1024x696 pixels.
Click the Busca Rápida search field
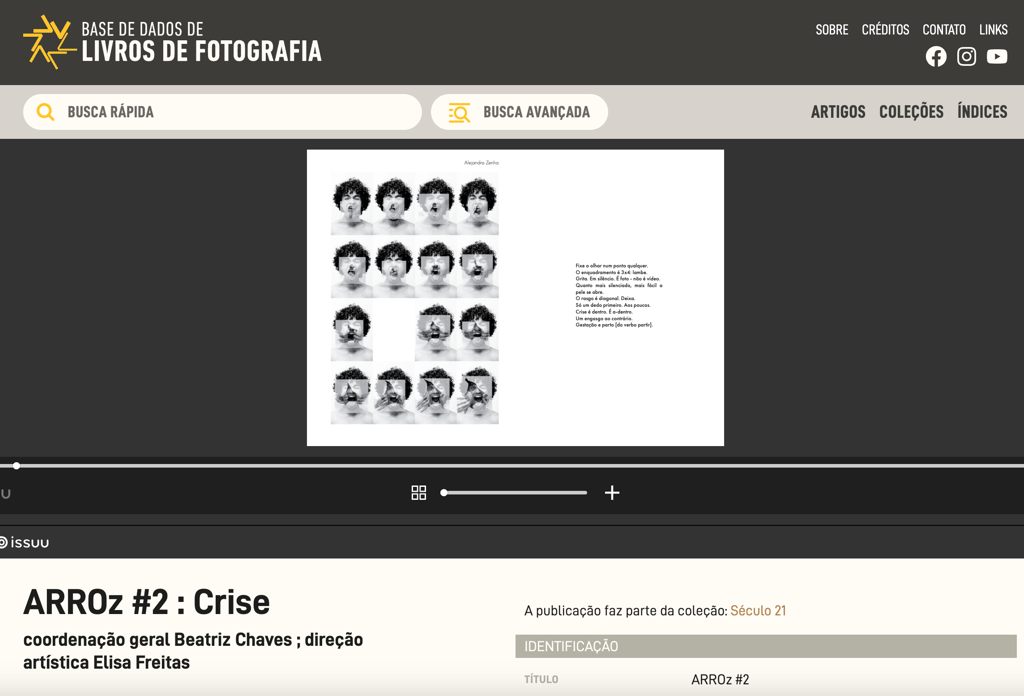[x=222, y=112]
